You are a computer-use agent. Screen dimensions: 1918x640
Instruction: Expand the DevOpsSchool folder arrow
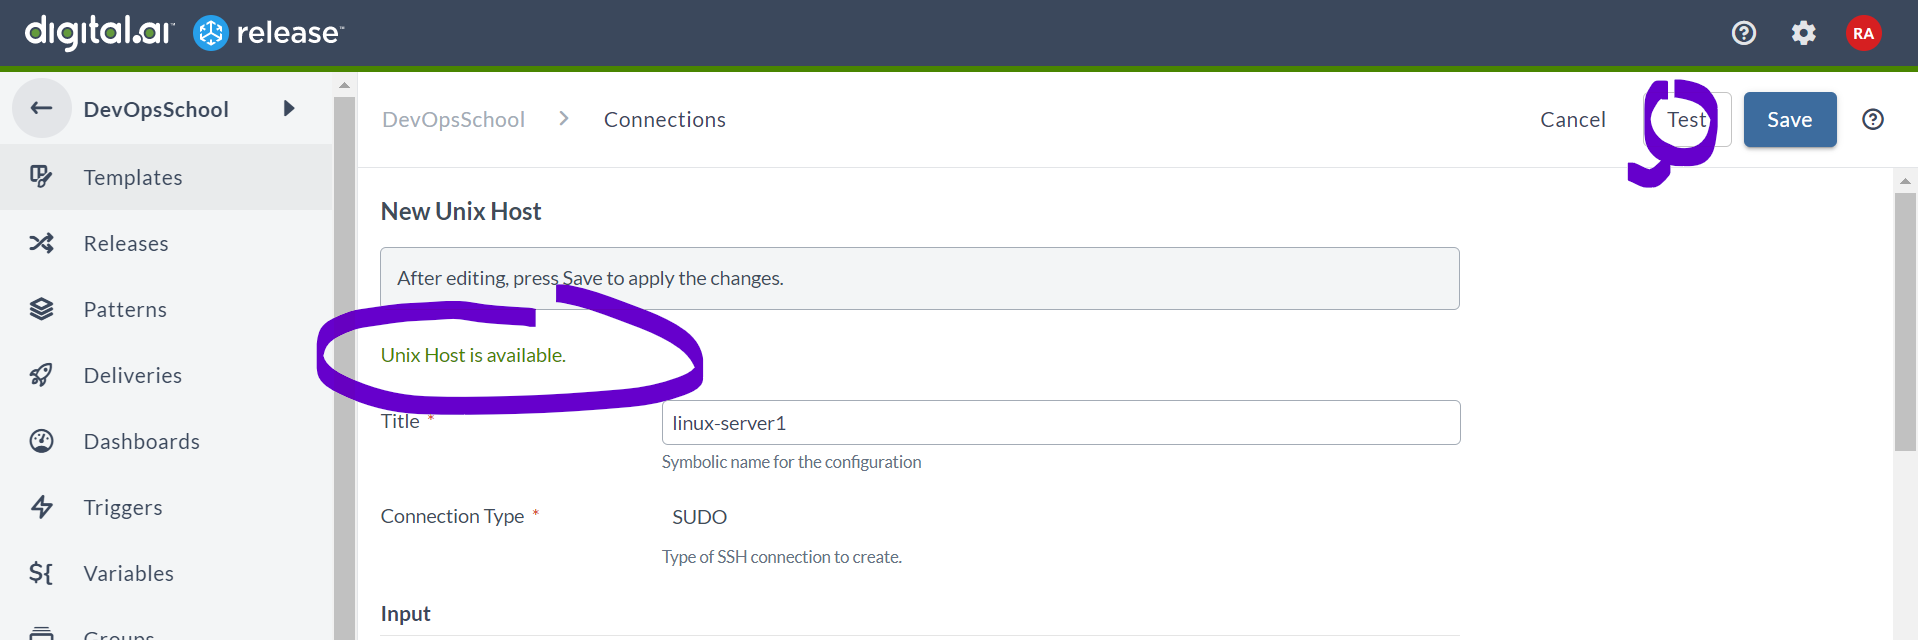[289, 108]
